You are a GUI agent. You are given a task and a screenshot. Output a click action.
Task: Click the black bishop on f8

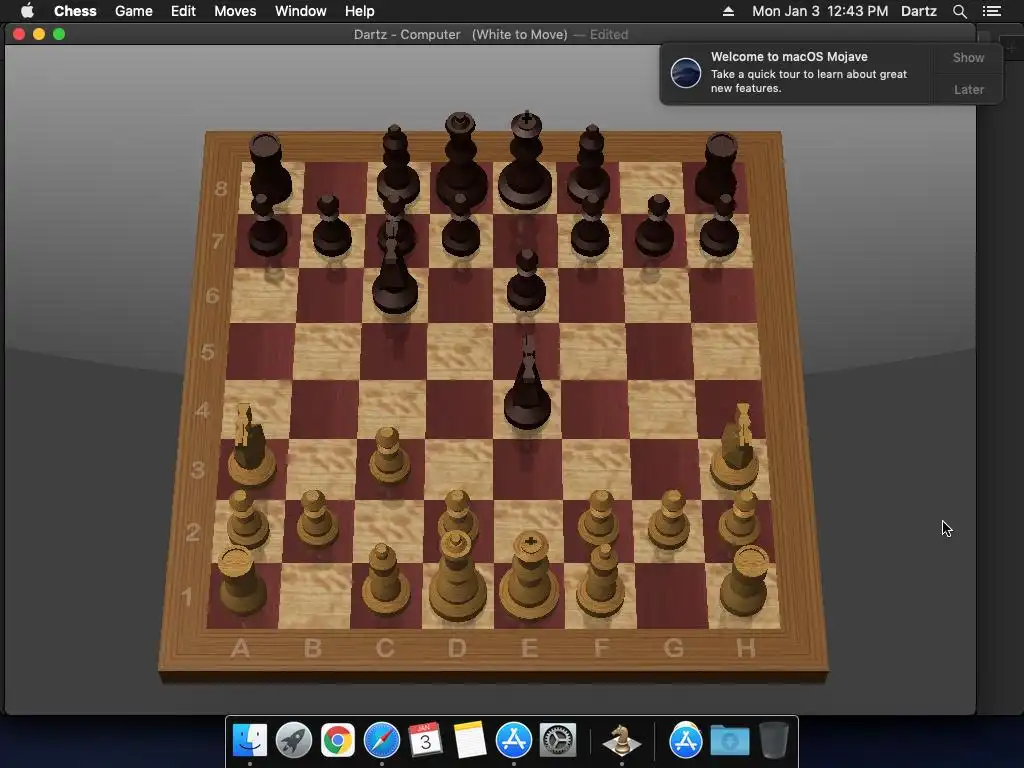pyautogui.click(x=590, y=165)
